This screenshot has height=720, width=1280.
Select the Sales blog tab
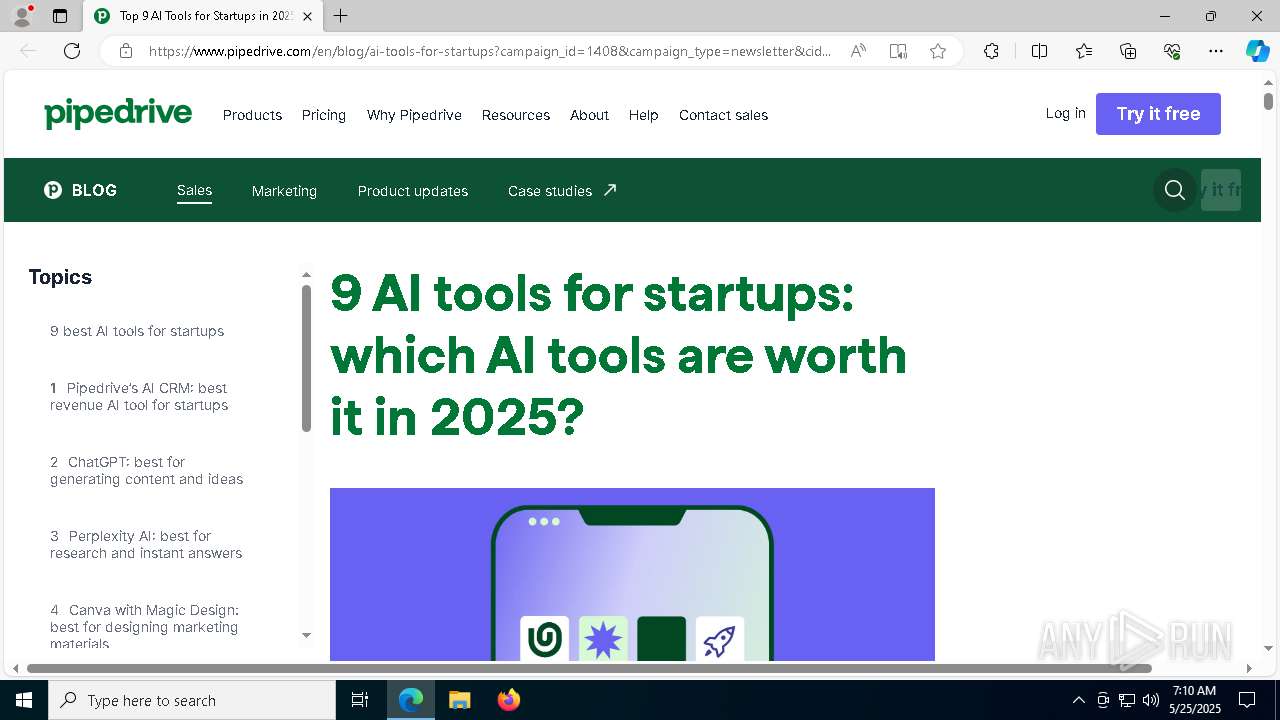pos(194,190)
